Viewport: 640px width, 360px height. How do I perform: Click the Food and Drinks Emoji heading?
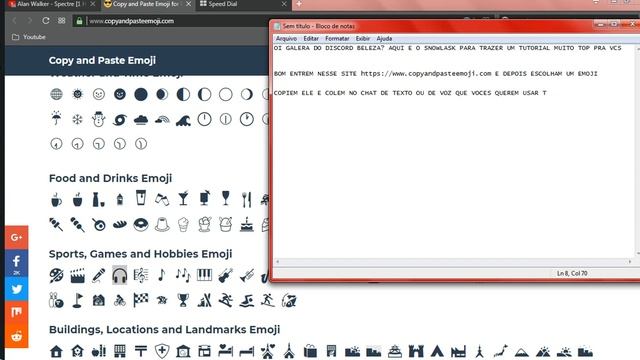110,178
